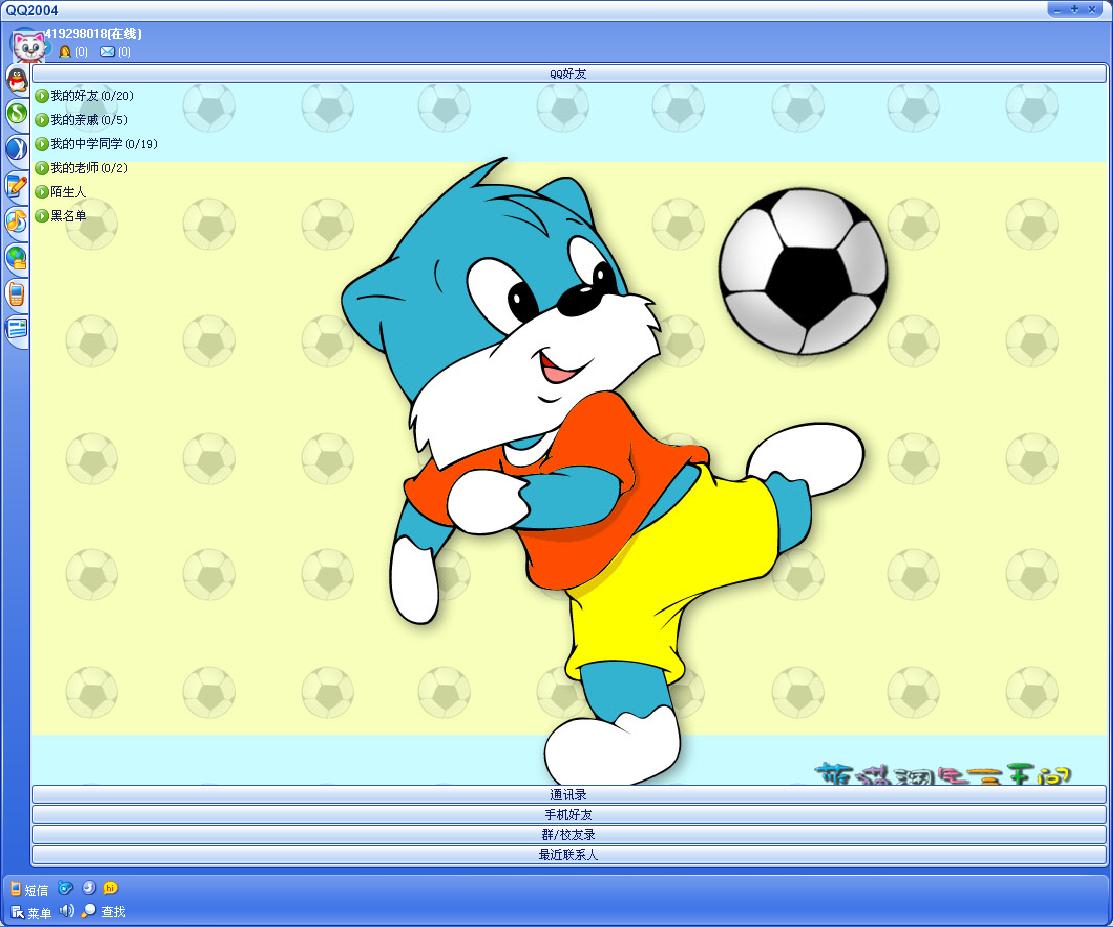Click the blue round moon icon at bottom
The width and height of the screenshot is (1113, 927).
pos(89,888)
